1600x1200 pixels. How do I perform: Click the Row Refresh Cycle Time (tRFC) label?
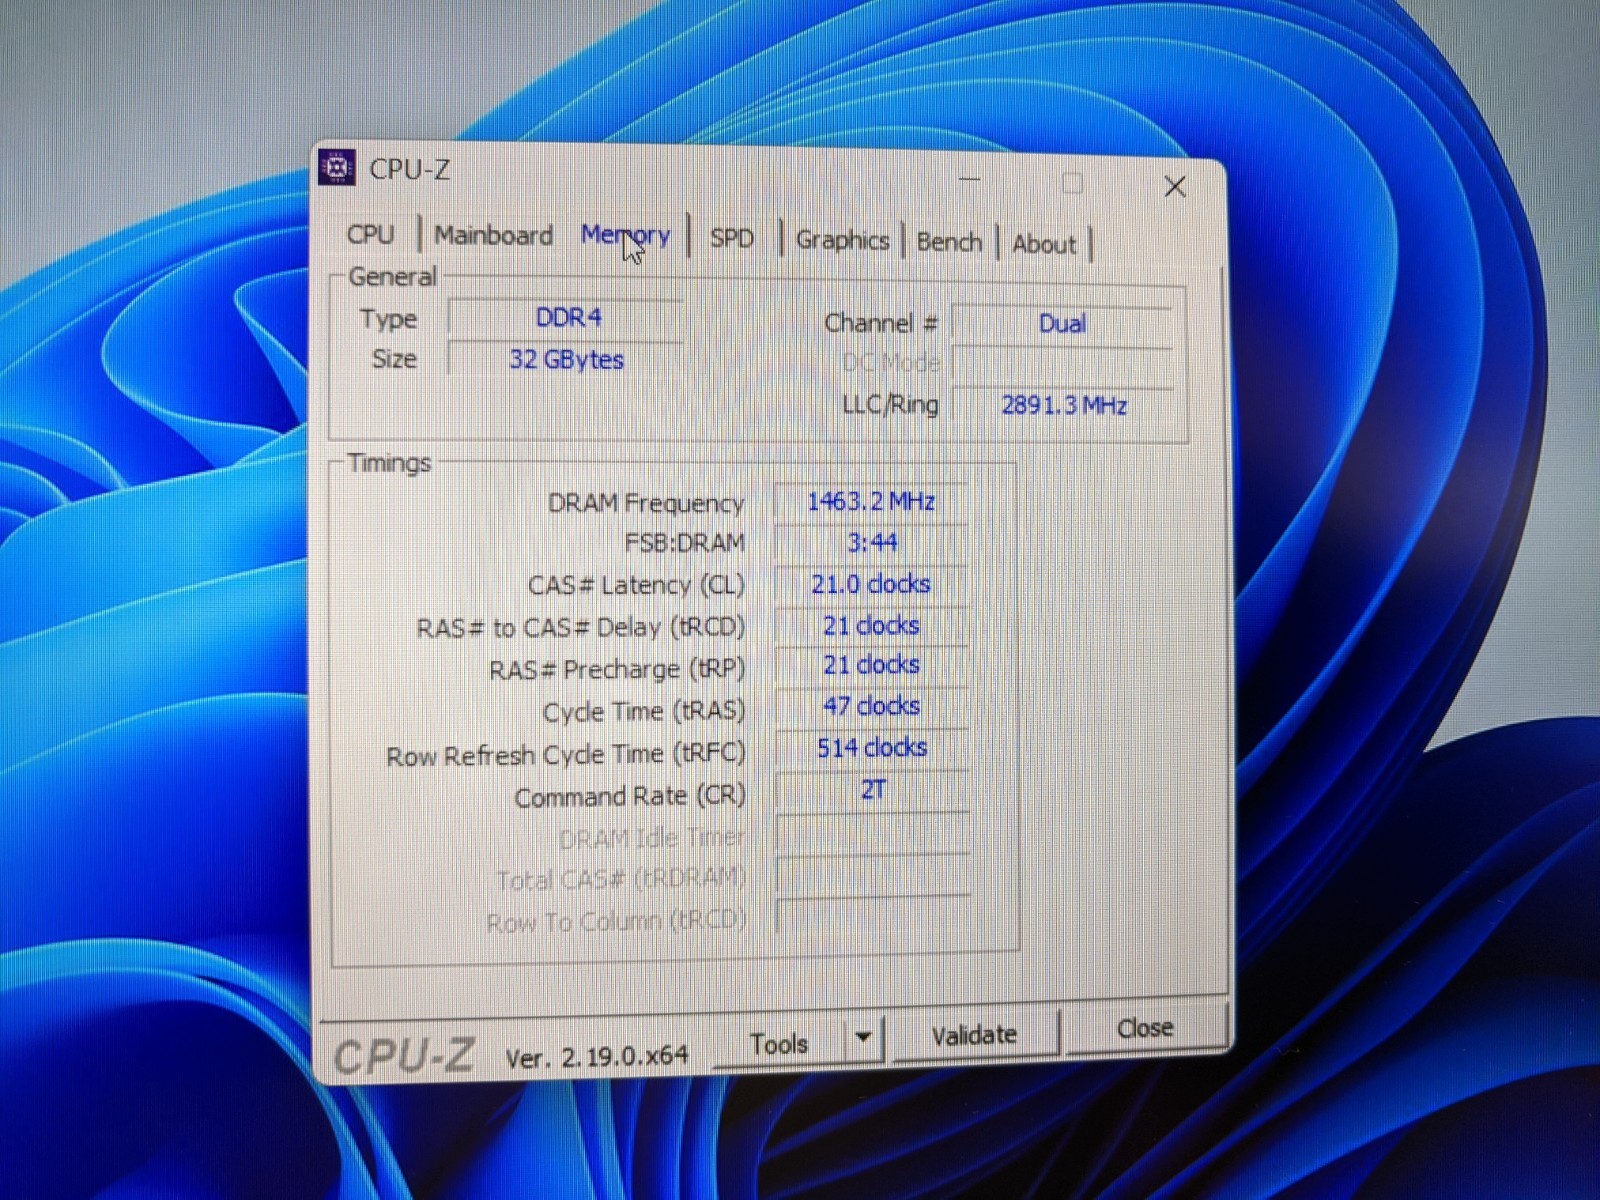click(566, 755)
